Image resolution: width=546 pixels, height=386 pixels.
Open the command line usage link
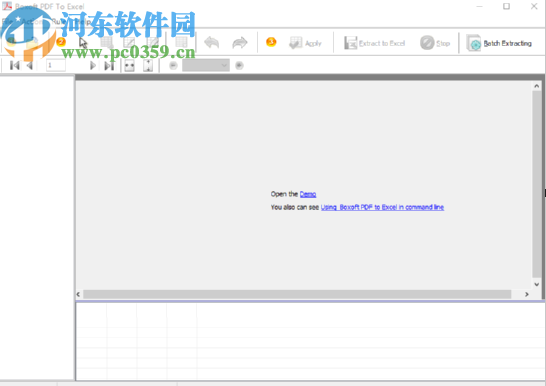tap(382, 207)
